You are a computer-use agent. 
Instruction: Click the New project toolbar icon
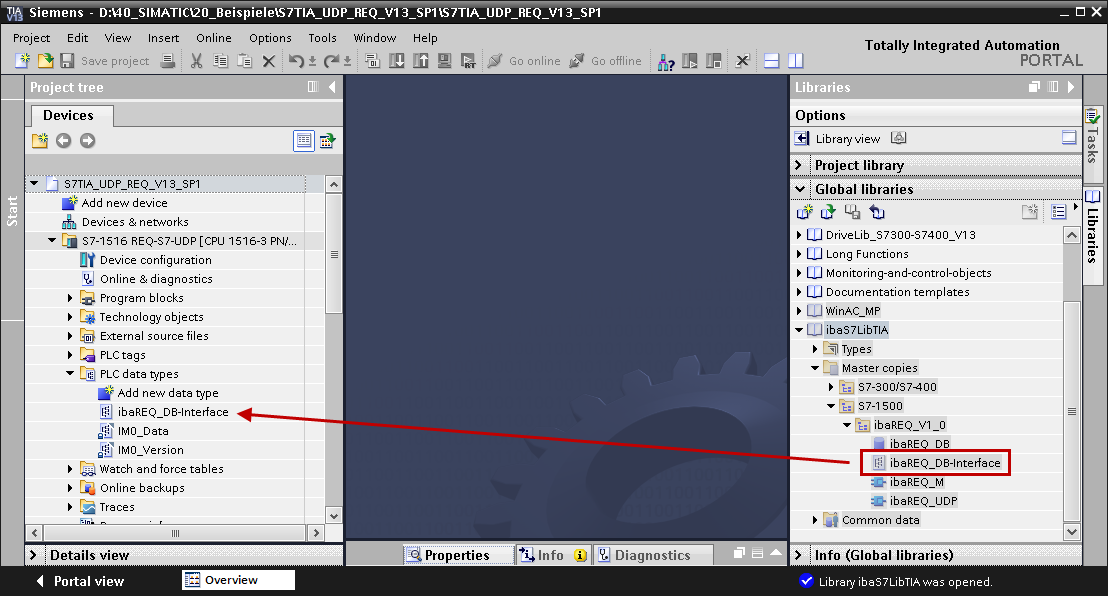tap(23, 61)
